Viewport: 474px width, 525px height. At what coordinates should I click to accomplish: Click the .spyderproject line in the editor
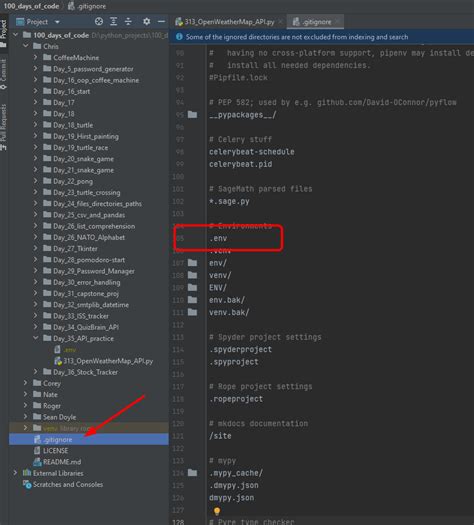(240, 349)
